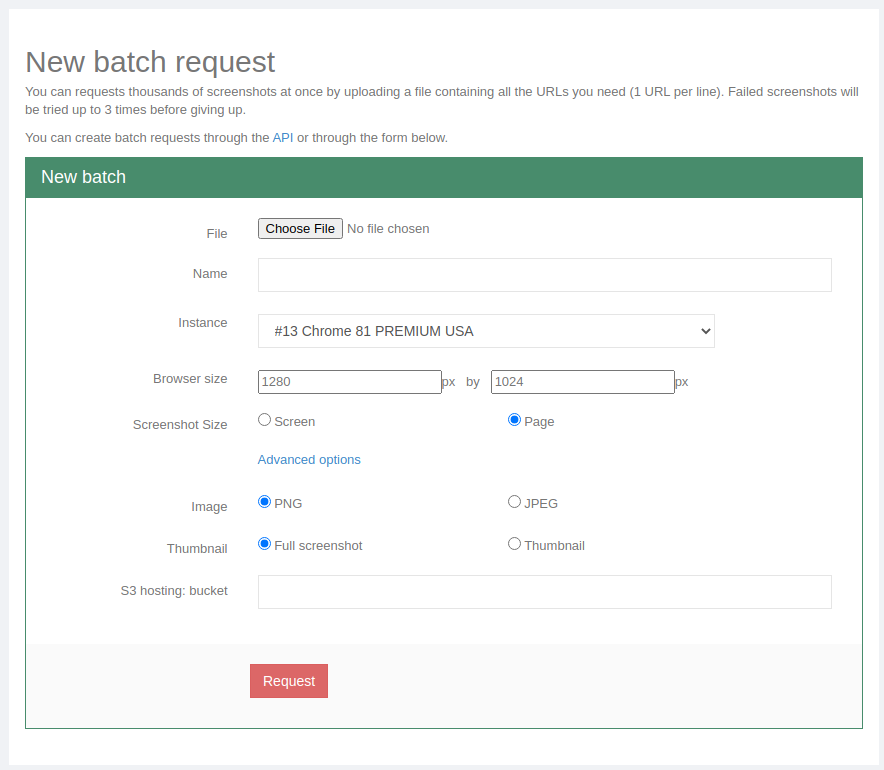This screenshot has width=884, height=770.
Task: Click the browser width field showing 1280
Action: [349, 381]
